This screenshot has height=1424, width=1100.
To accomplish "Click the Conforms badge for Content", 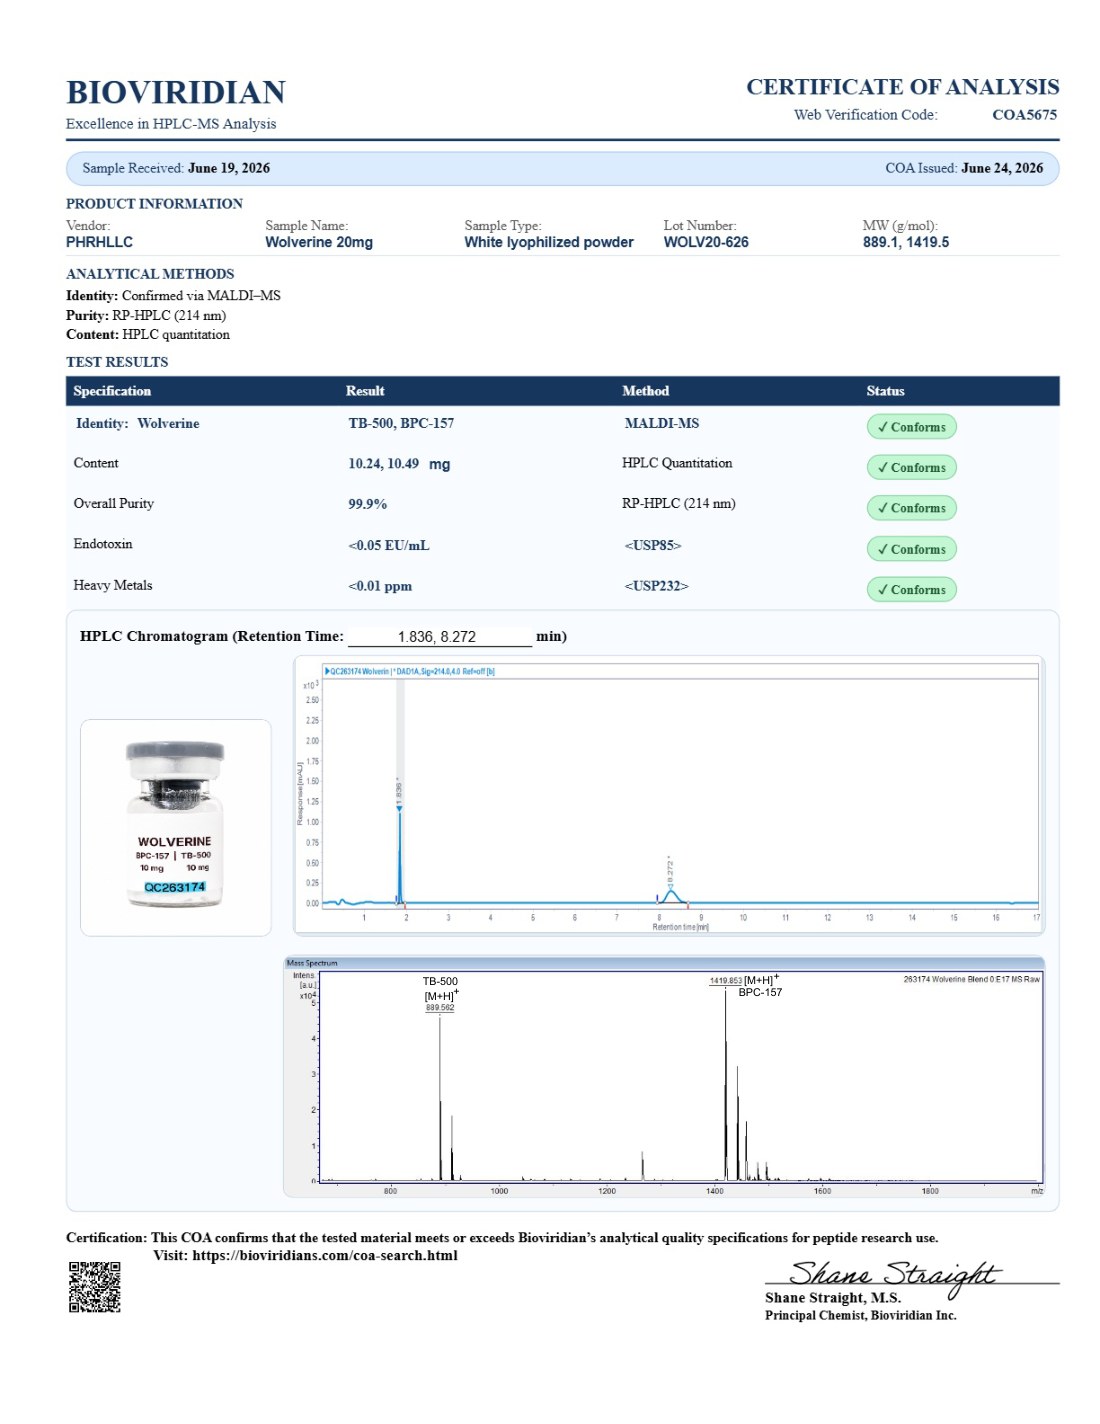I will 911,467.
